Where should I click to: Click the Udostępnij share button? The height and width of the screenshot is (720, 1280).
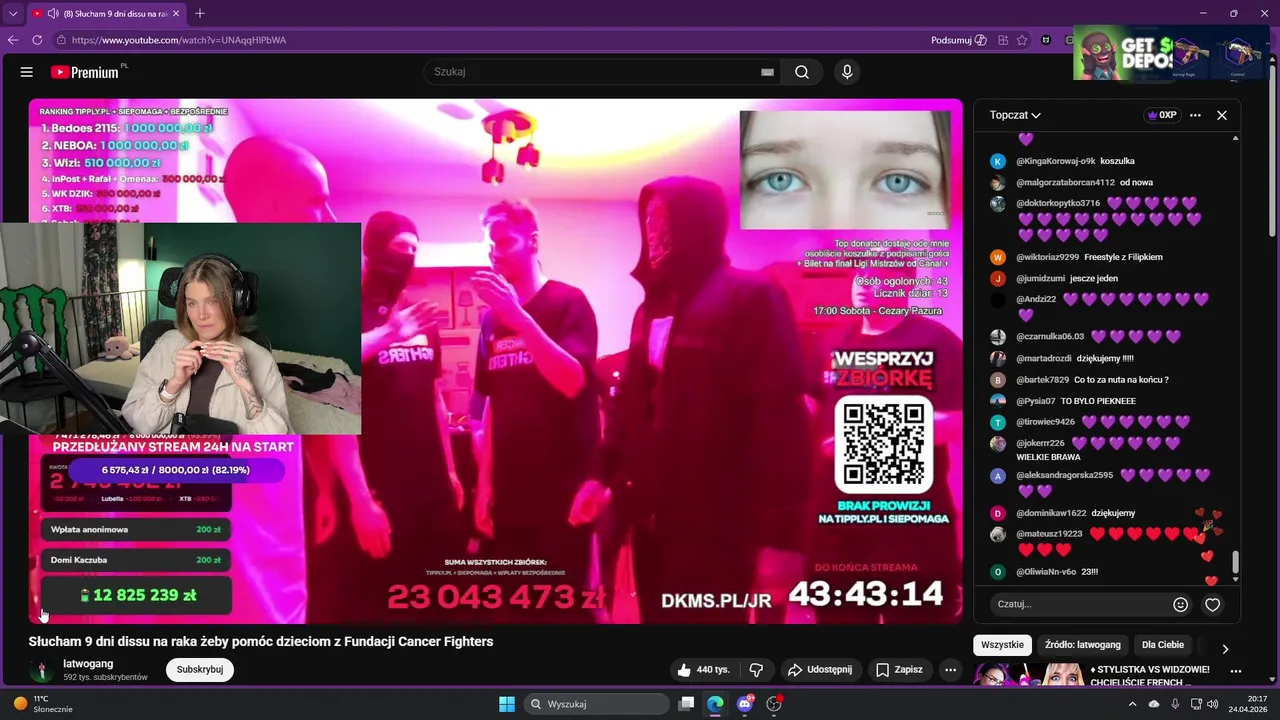(x=819, y=670)
